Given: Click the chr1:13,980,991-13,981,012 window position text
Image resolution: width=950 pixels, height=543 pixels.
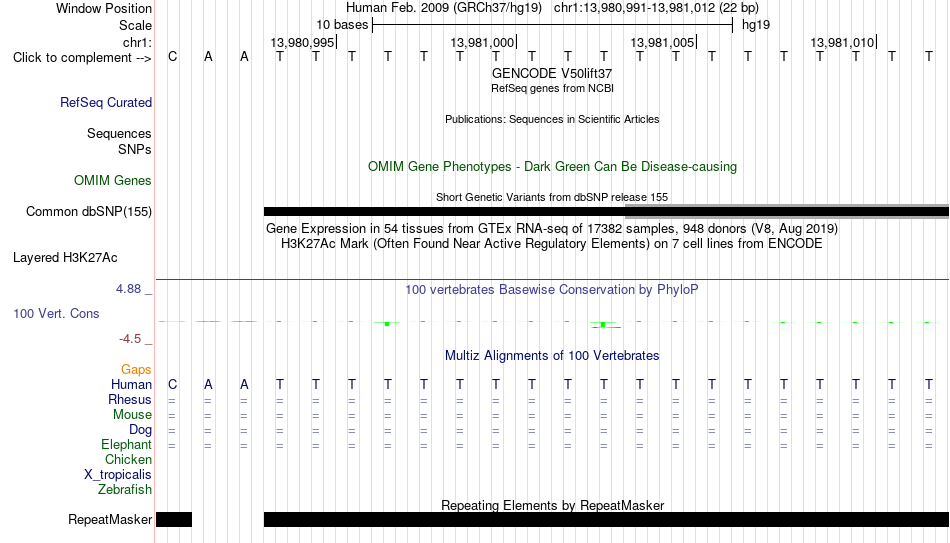Looking at the screenshot, I should [656, 8].
